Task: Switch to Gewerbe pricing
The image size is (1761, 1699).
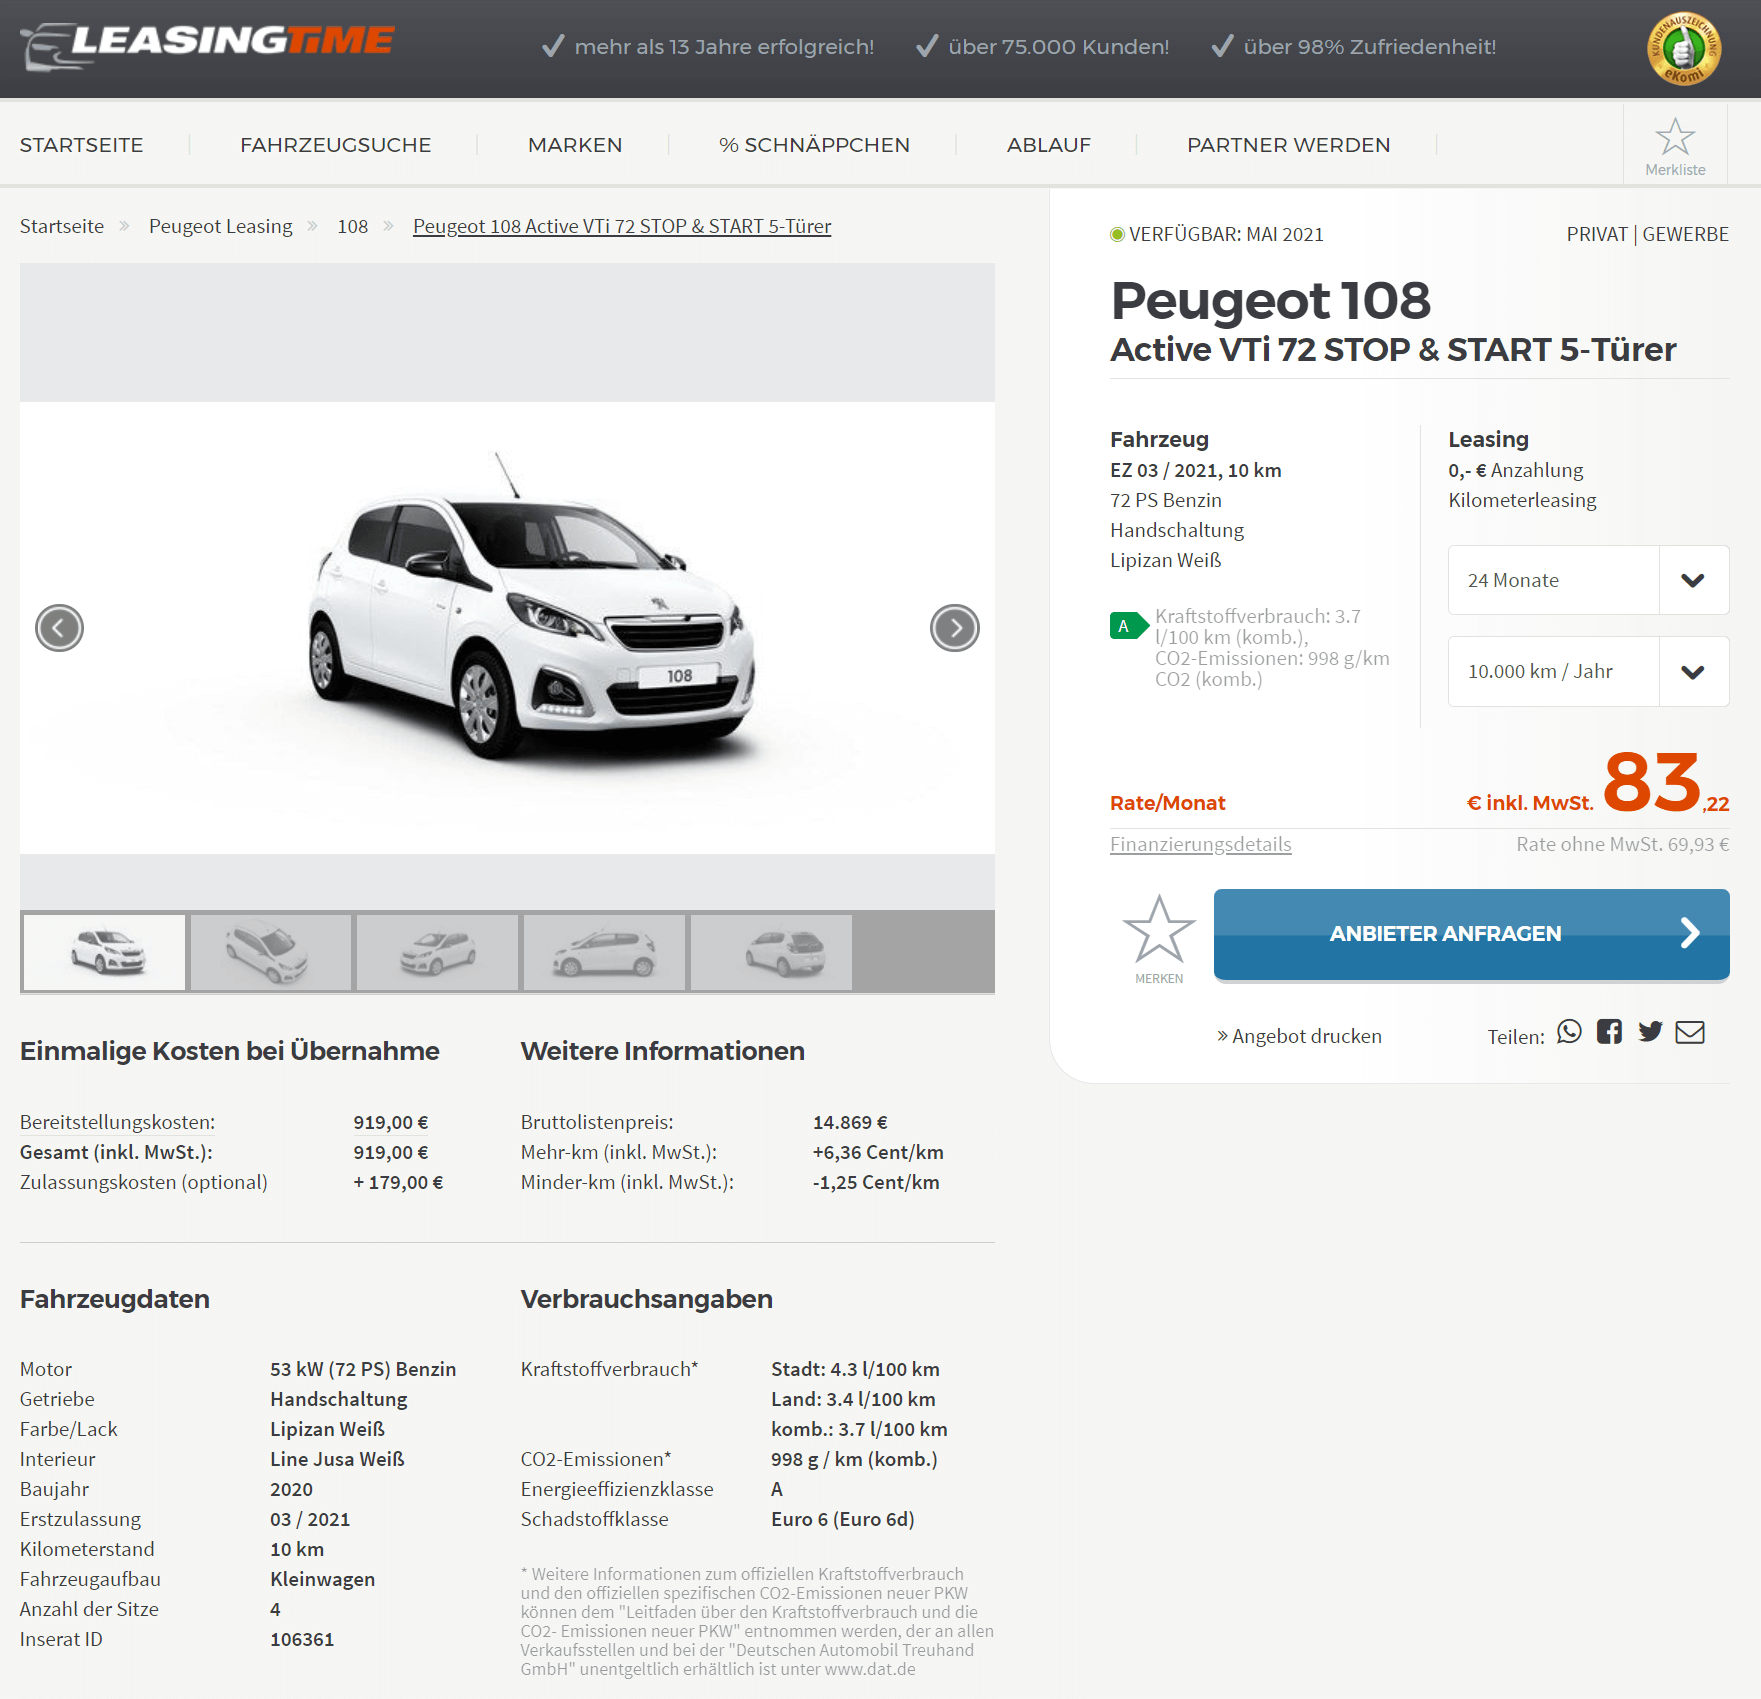Action: click(x=1686, y=234)
